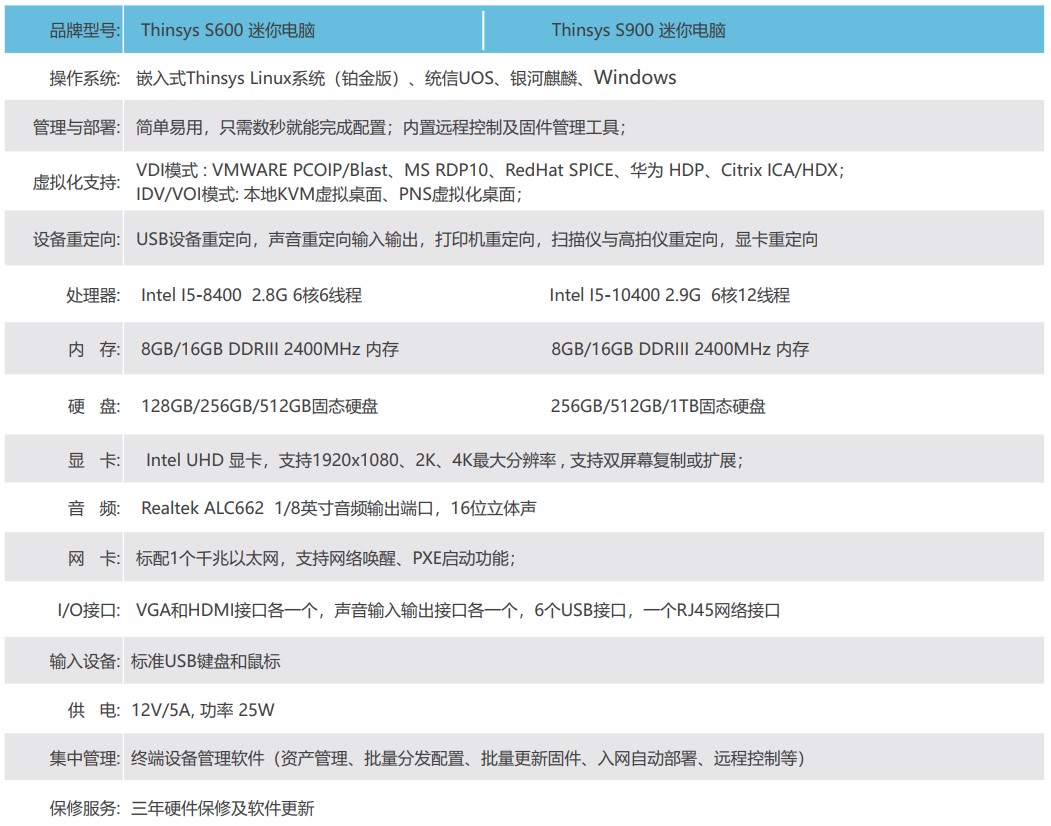Screen dimensions: 1051x826
Task: Click the 操作系统 row label
Action: (85, 79)
